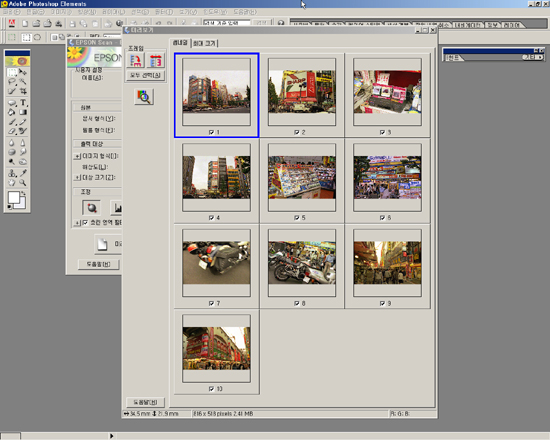
Task: Switch to the 썸네일 tab
Action: click(x=180, y=42)
